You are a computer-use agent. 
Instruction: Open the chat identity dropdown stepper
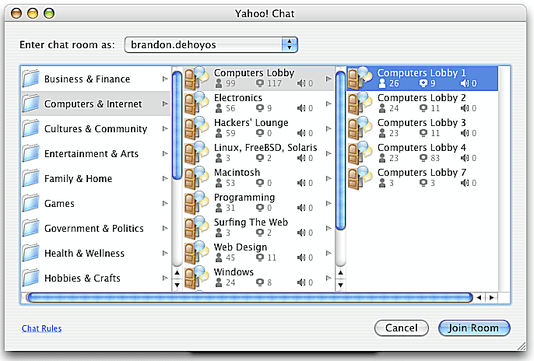pos(289,45)
